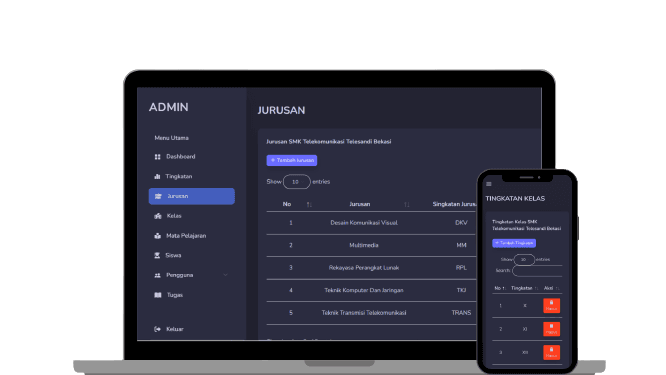
Task: Sort by the Jurusan column arrows
Action: 406,204
